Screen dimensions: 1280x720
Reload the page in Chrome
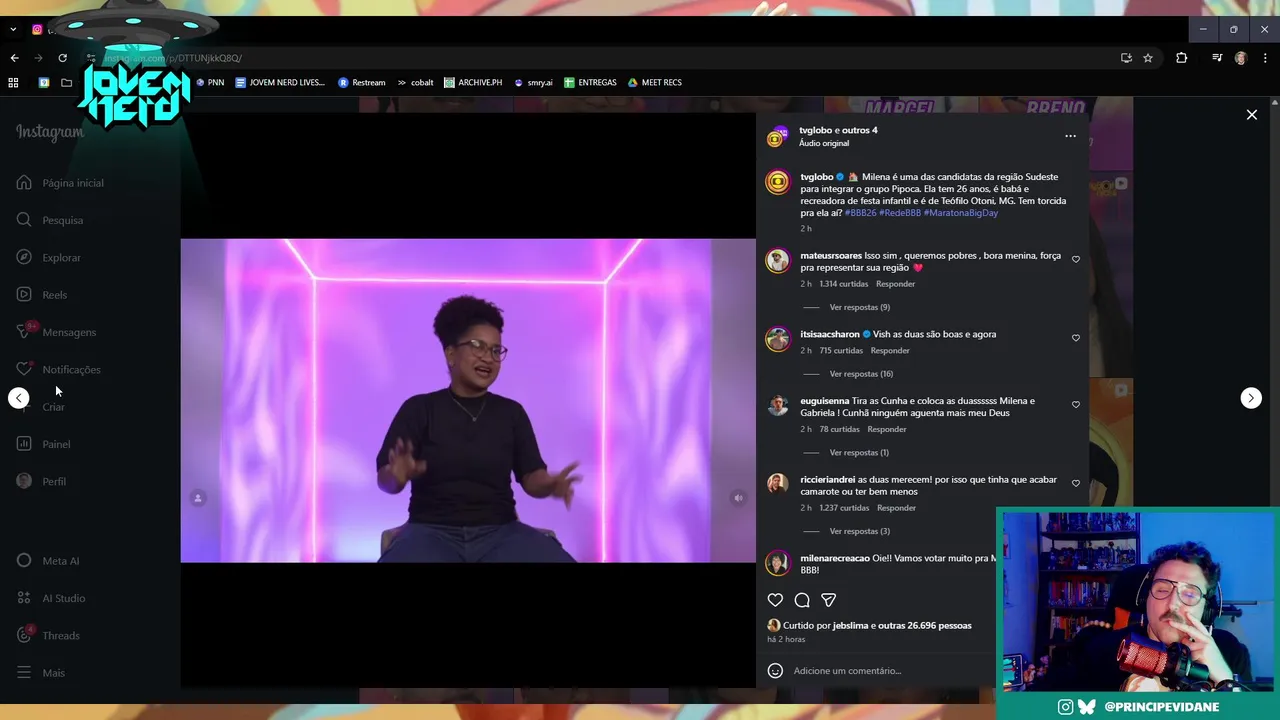click(x=62, y=58)
